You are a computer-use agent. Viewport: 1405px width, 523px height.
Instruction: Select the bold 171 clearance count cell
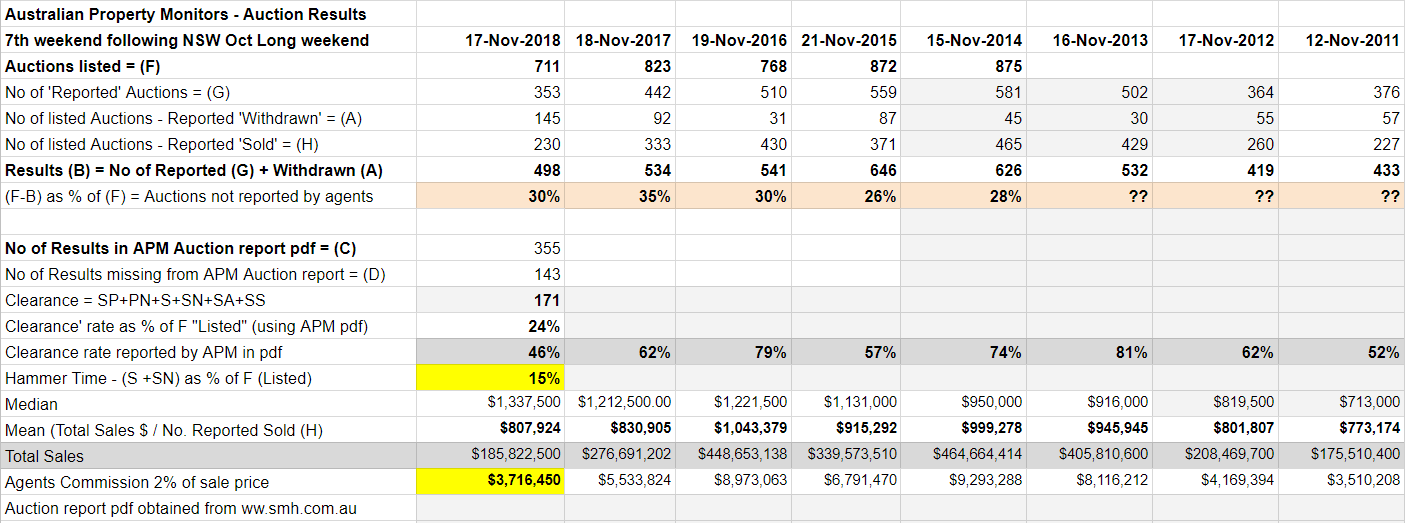[546, 300]
